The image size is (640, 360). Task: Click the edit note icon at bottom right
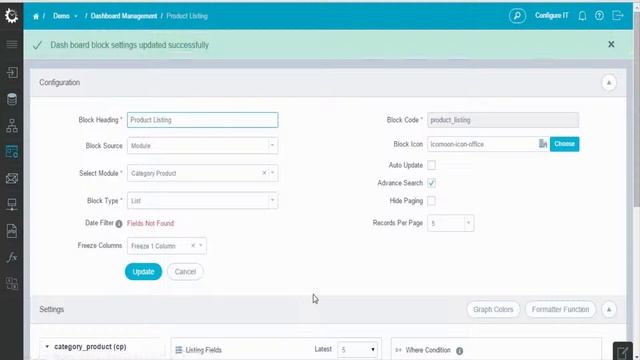pyautogui.click(x=622, y=351)
